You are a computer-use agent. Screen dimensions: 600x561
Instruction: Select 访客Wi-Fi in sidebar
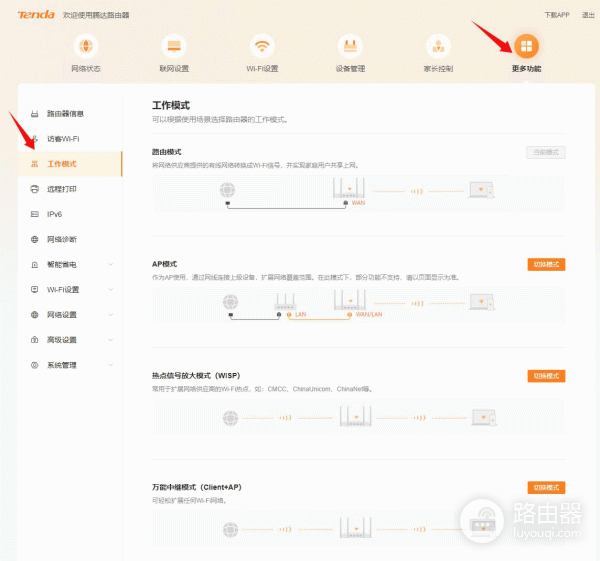pyautogui.click(x=63, y=138)
